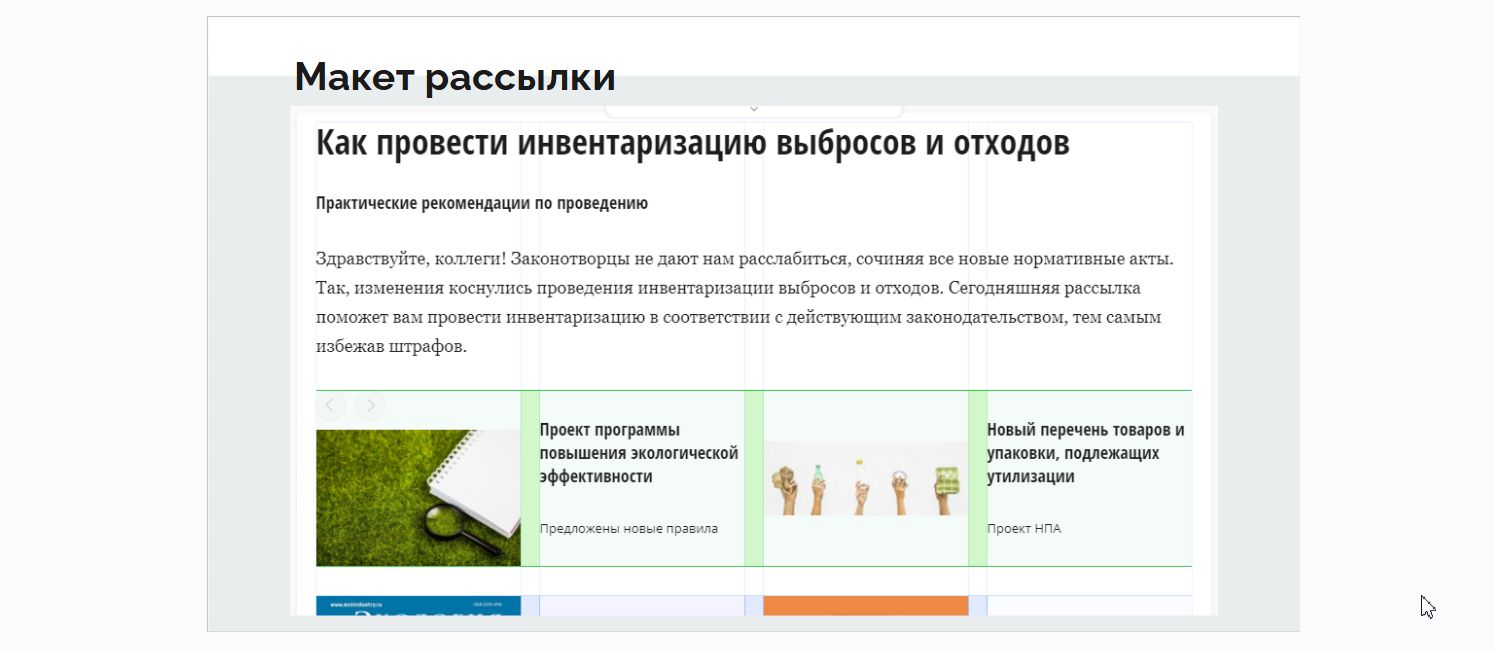Click the 'Проект НПА' subtitle link
The height and width of the screenshot is (651, 1494).
pos(1024,528)
